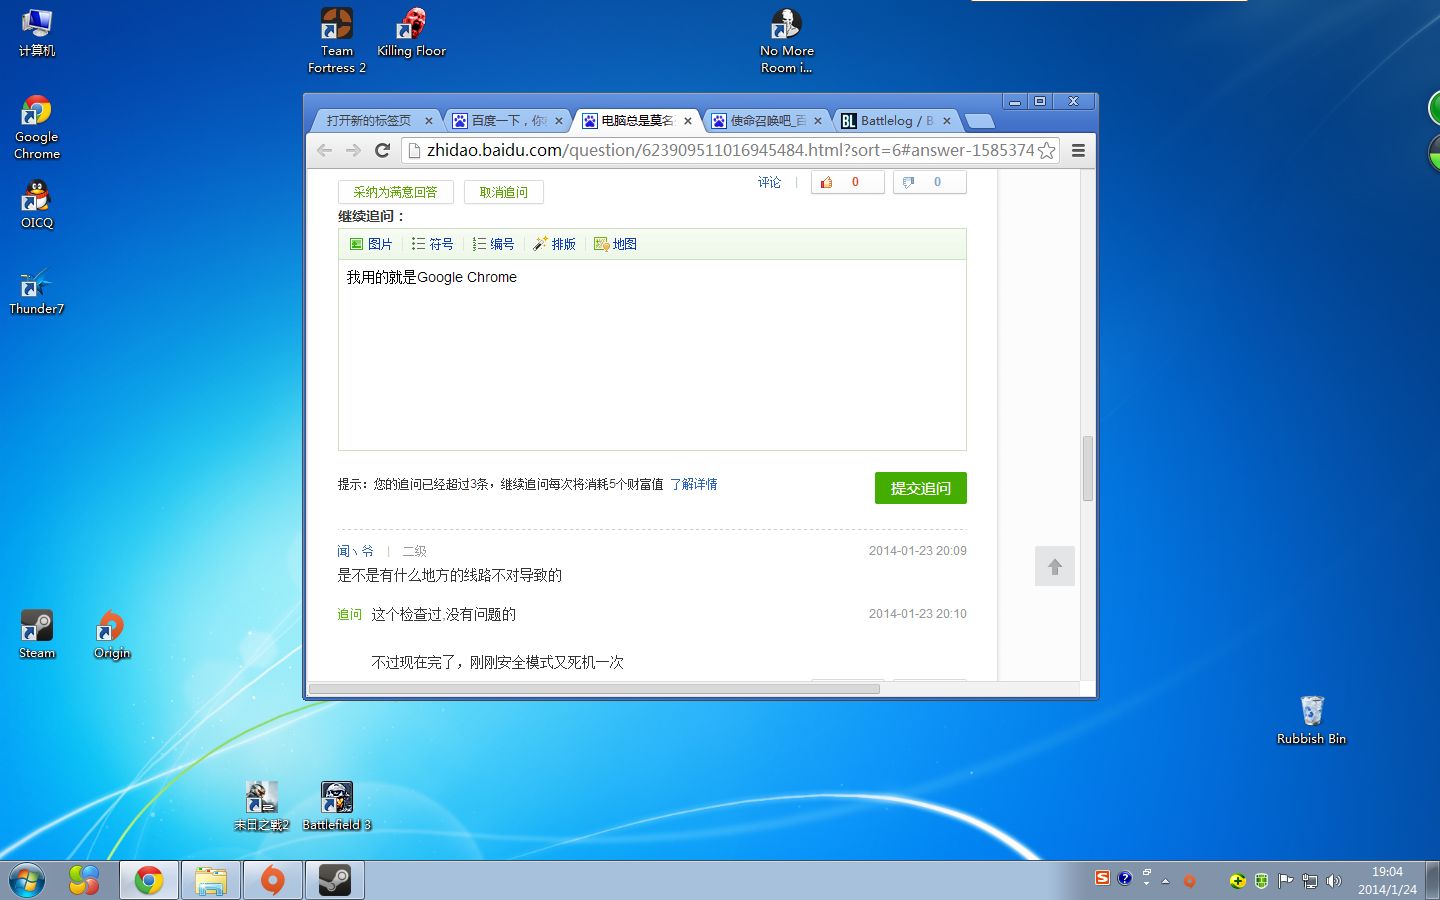Insert a map with the 地图 icon
Image resolution: width=1440 pixels, height=900 pixels.
pos(602,244)
